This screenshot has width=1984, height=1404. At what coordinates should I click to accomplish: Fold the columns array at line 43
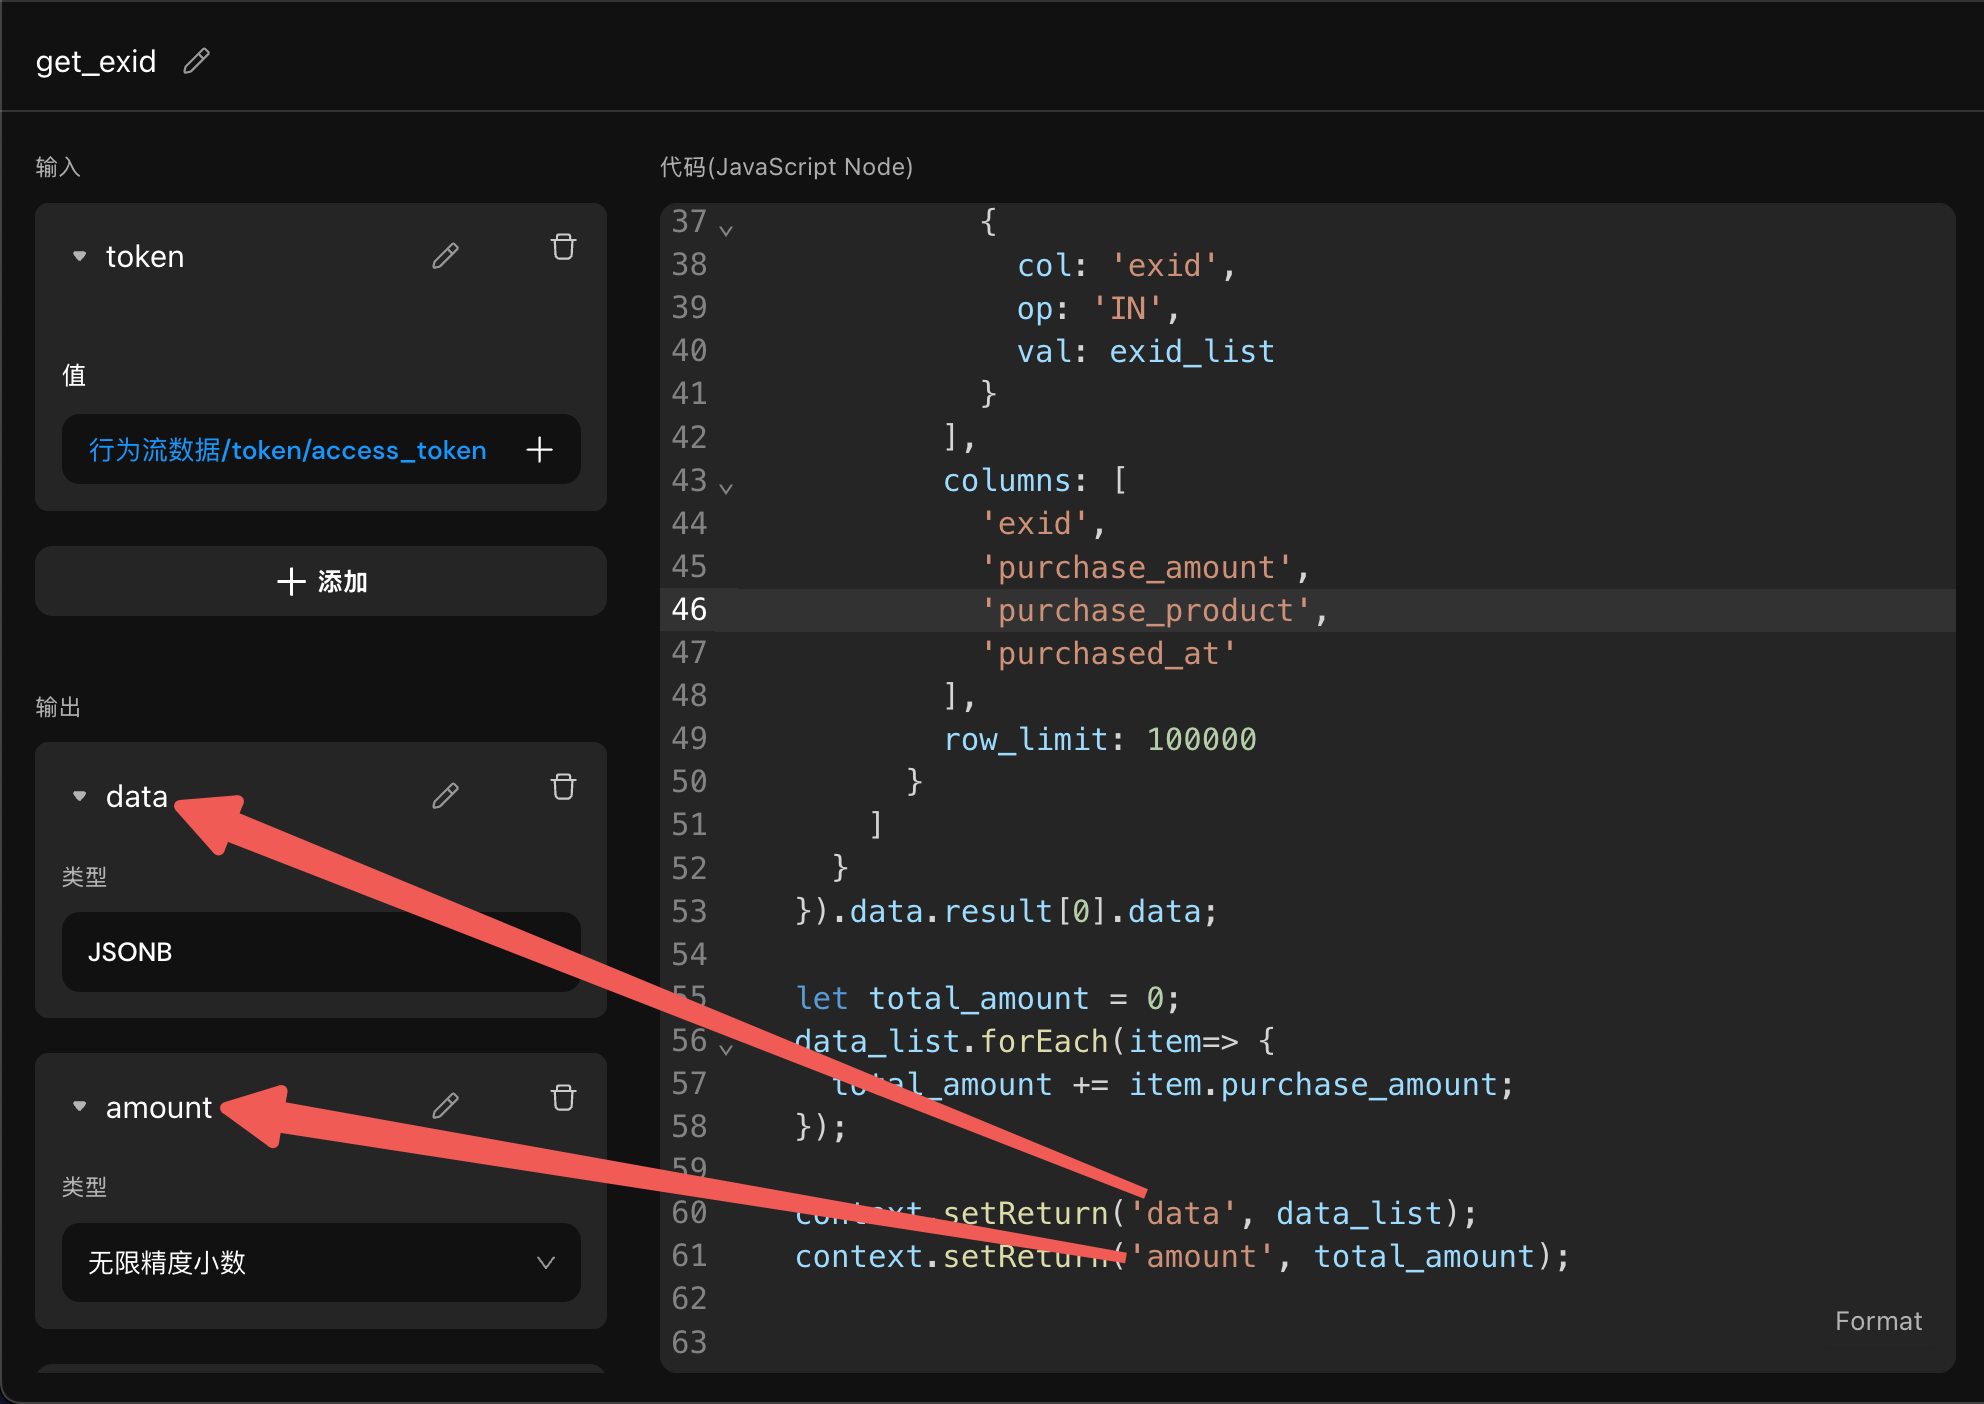click(x=727, y=489)
